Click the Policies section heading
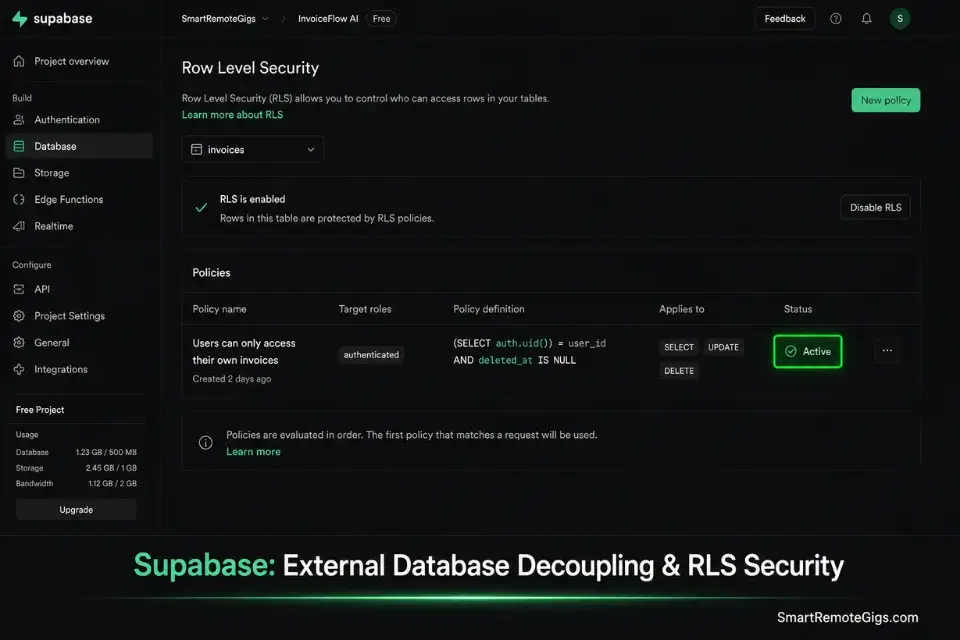 click(211, 273)
